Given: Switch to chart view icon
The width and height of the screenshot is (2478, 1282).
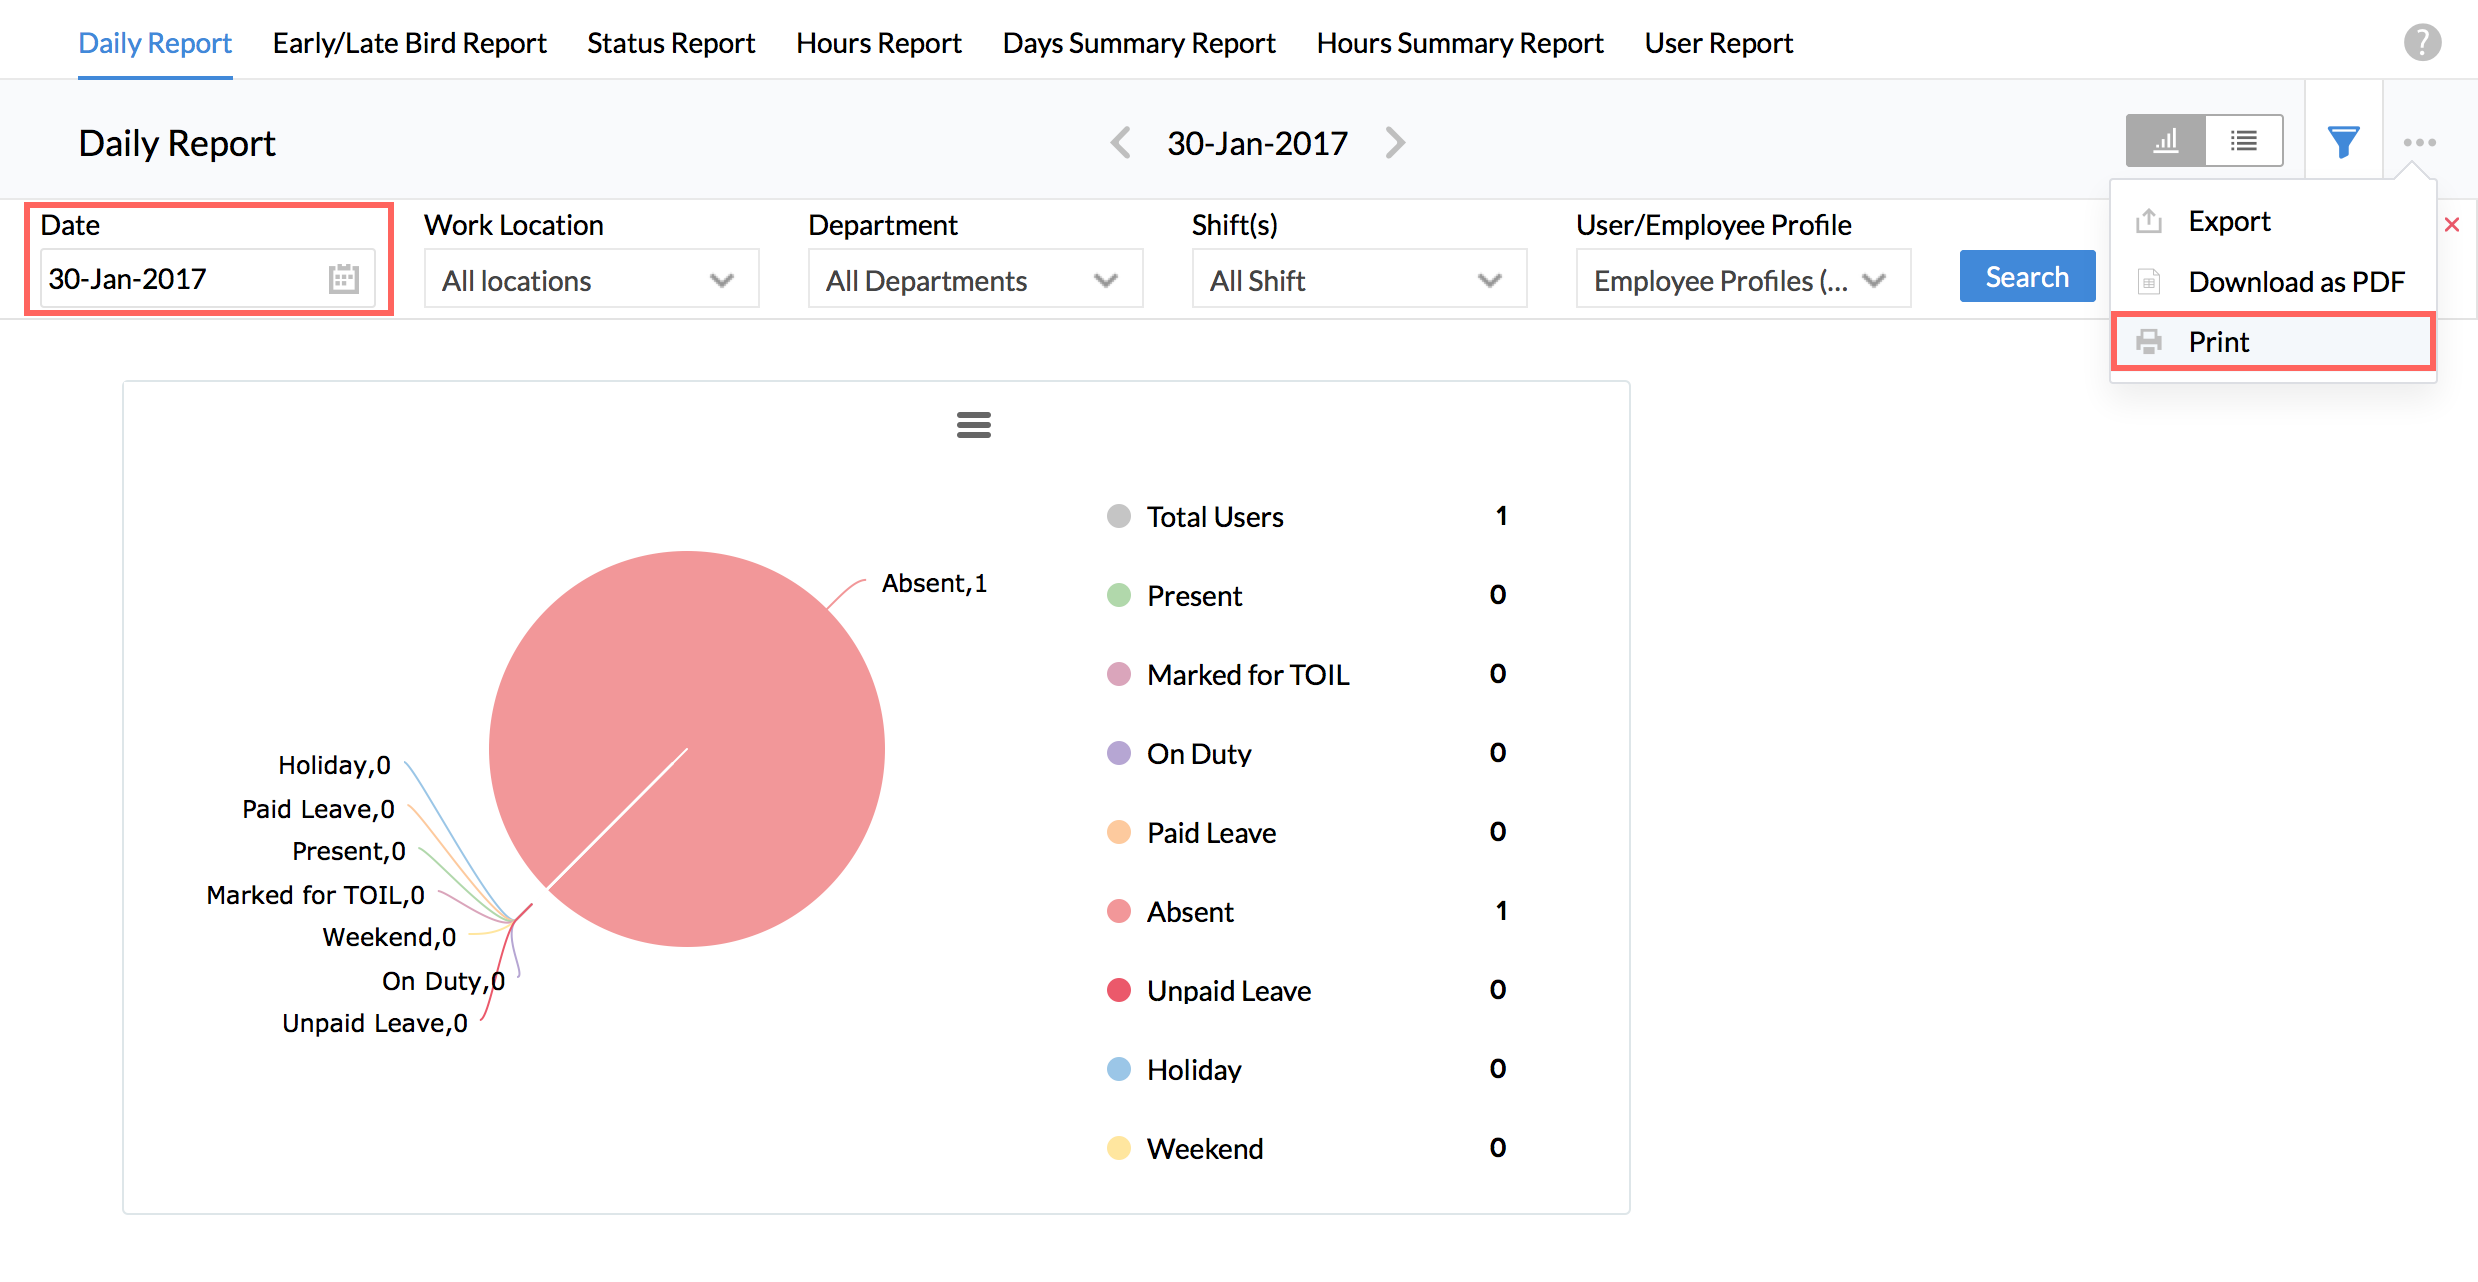Looking at the screenshot, I should (2165, 141).
